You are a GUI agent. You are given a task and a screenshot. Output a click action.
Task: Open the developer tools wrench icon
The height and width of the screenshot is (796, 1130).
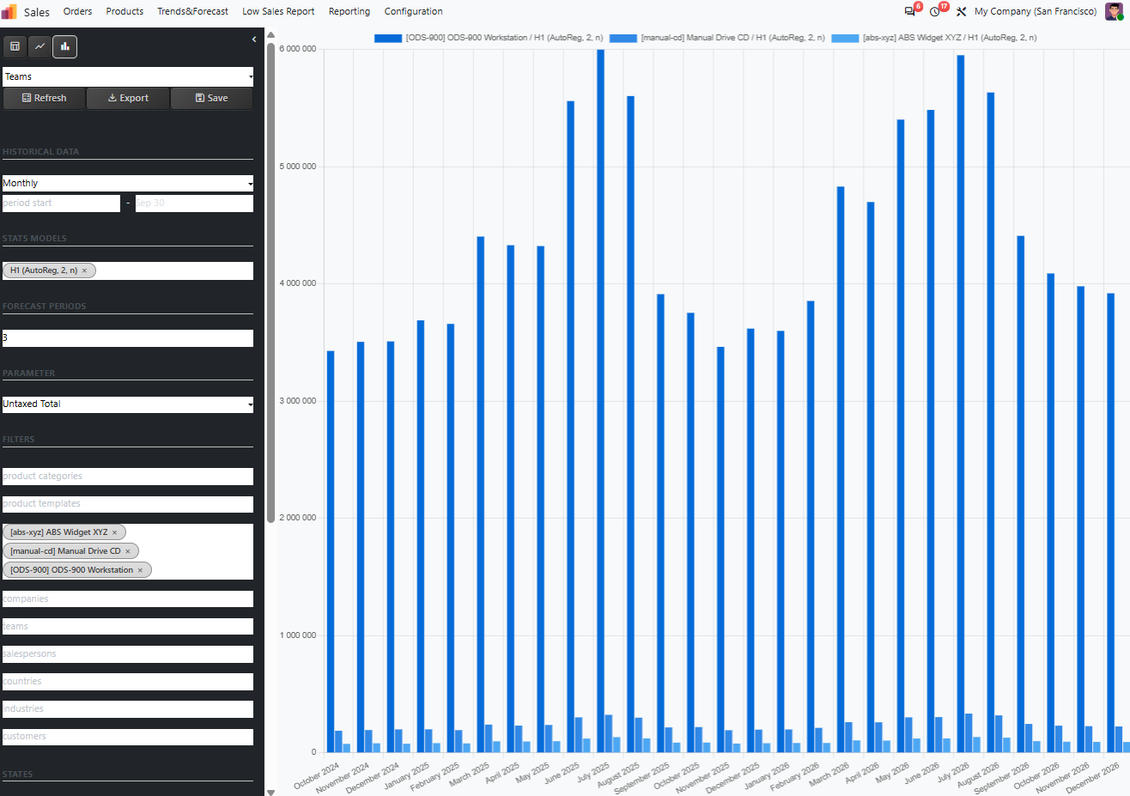point(961,12)
